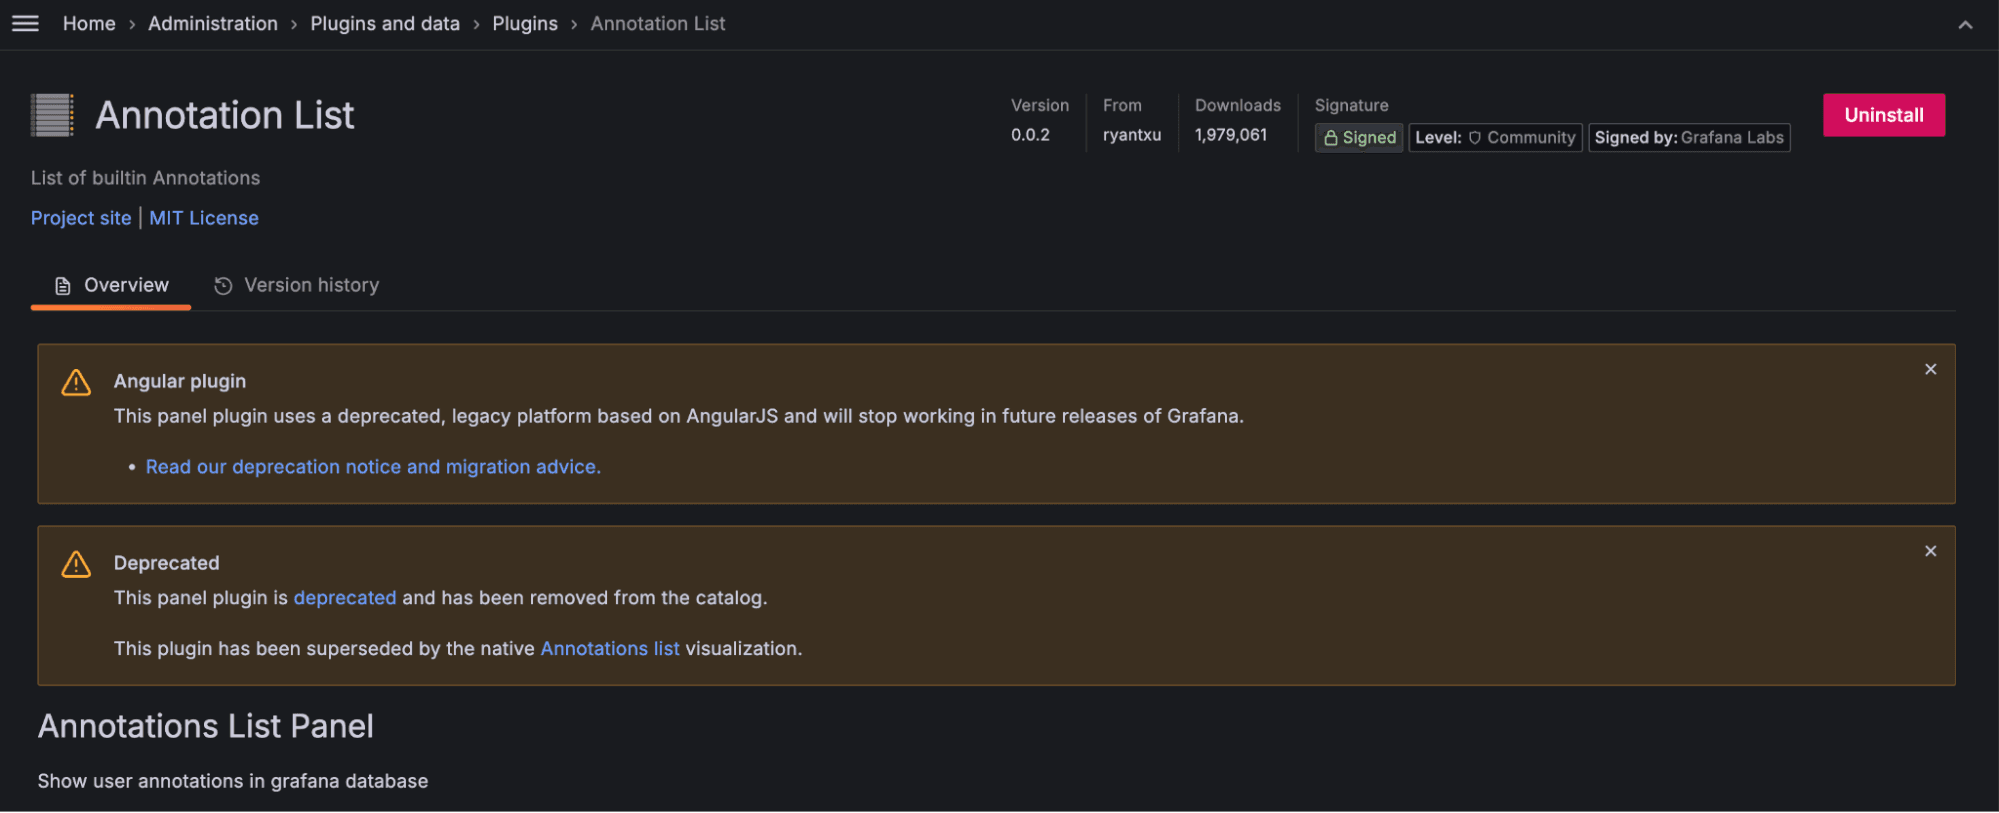1999x813 pixels.
Task: Collapse the top bar with chevron
Action: coord(1965,25)
